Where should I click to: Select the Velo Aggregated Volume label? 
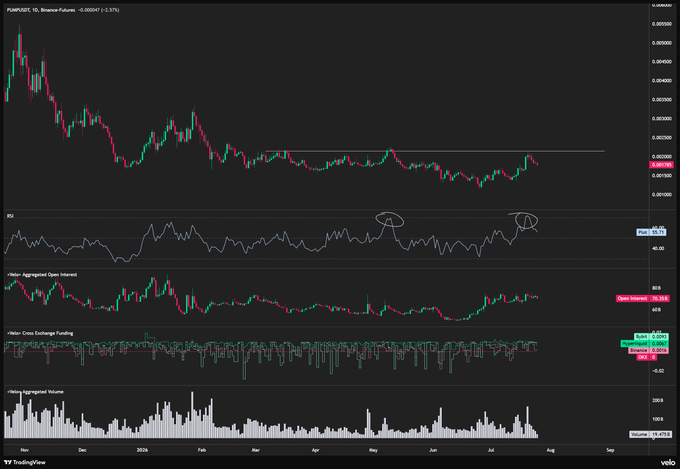[x=35, y=392]
